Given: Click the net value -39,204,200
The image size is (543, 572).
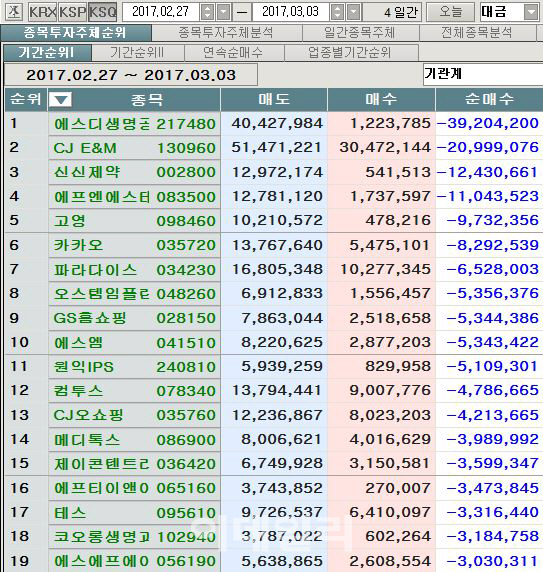Looking at the screenshot, I should tap(488, 123).
